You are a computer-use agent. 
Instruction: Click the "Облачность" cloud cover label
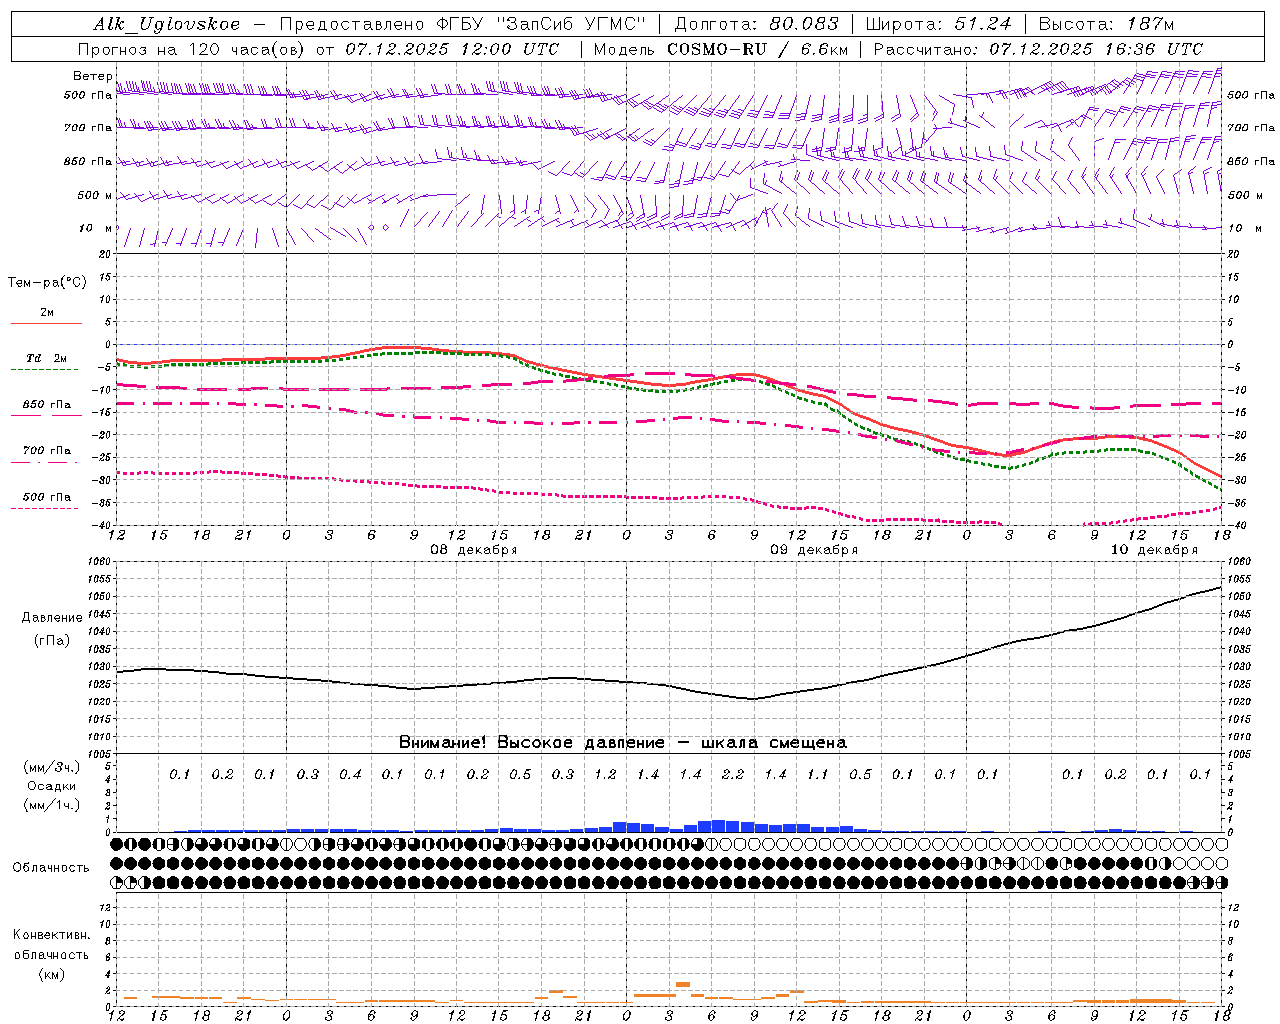(51, 868)
